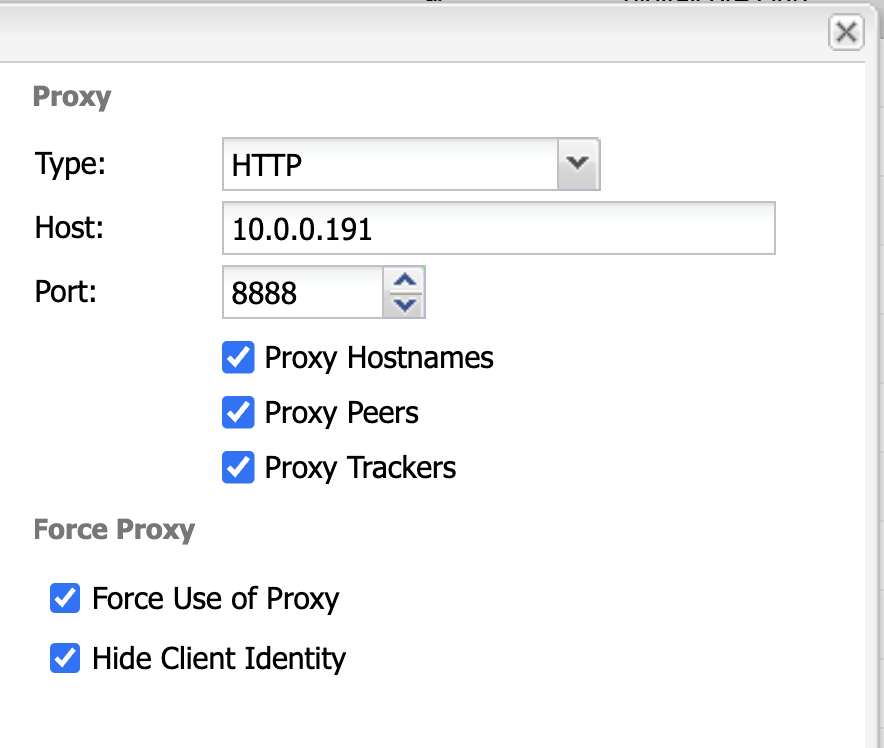Close the proxy settings dialog
Viewport: 884px width, 748px height.
click(x=846, y=33)
